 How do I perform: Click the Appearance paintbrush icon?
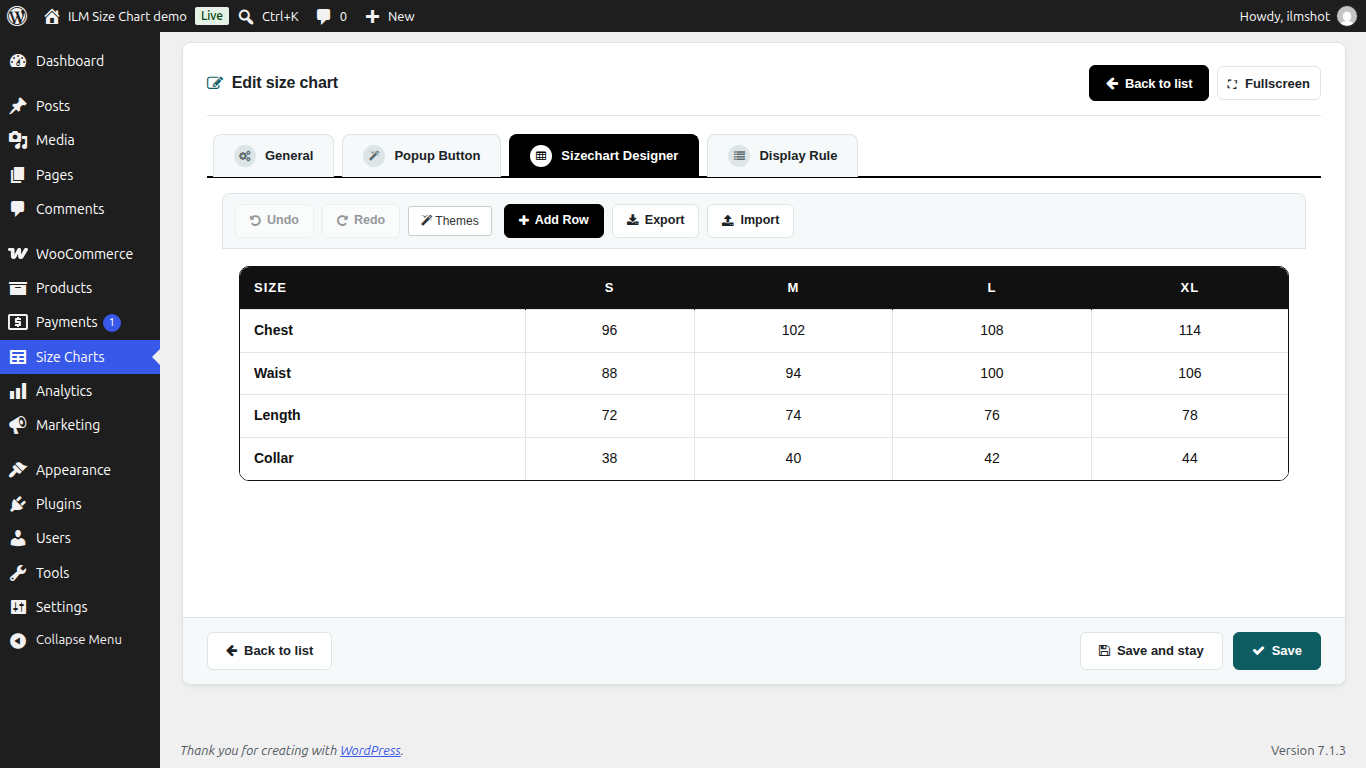(18, 470)
